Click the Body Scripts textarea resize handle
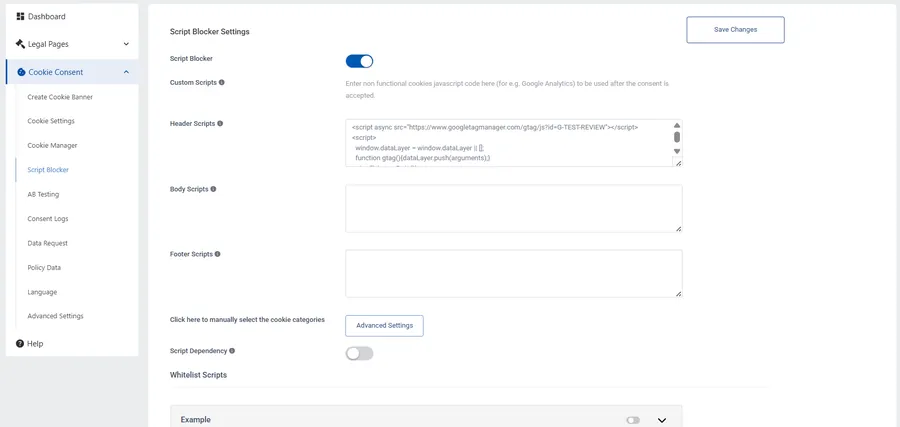Image resolution: width=900 pixels, height=427 pixels. coord(678,228)
